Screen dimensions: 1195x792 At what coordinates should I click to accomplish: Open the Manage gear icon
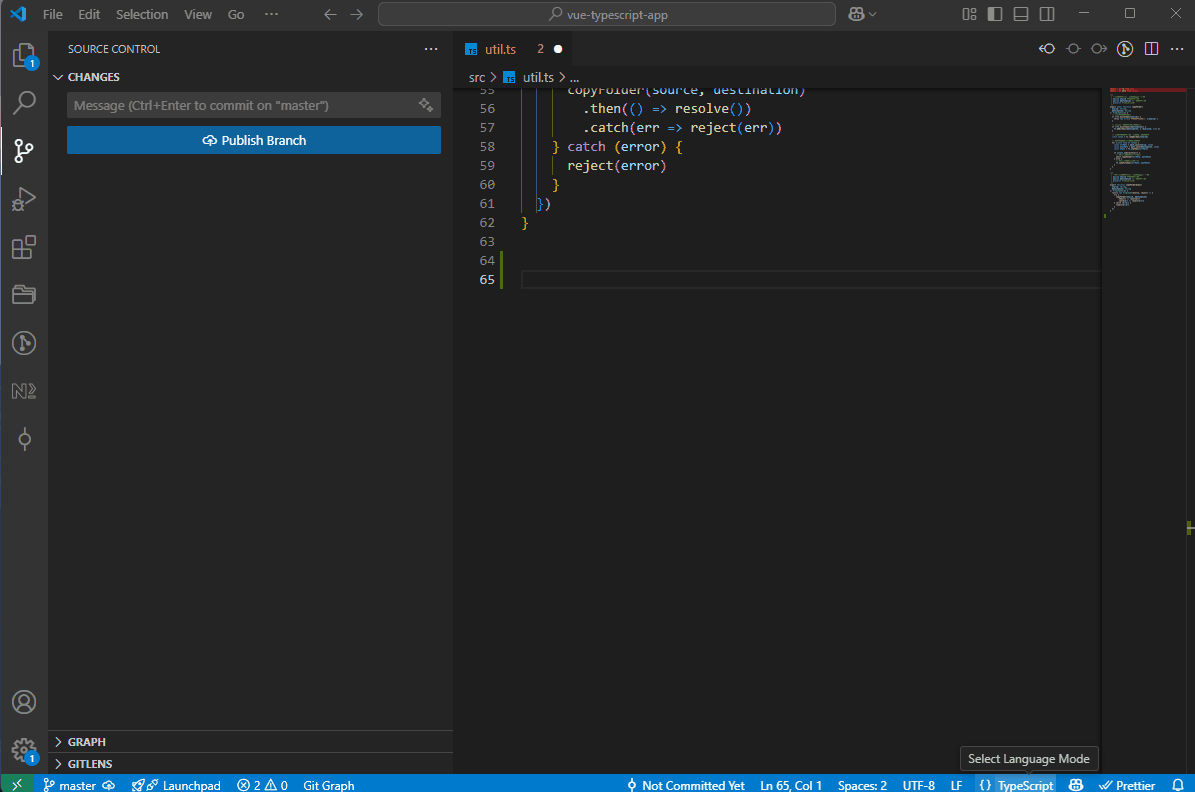[x=24, y=750]
